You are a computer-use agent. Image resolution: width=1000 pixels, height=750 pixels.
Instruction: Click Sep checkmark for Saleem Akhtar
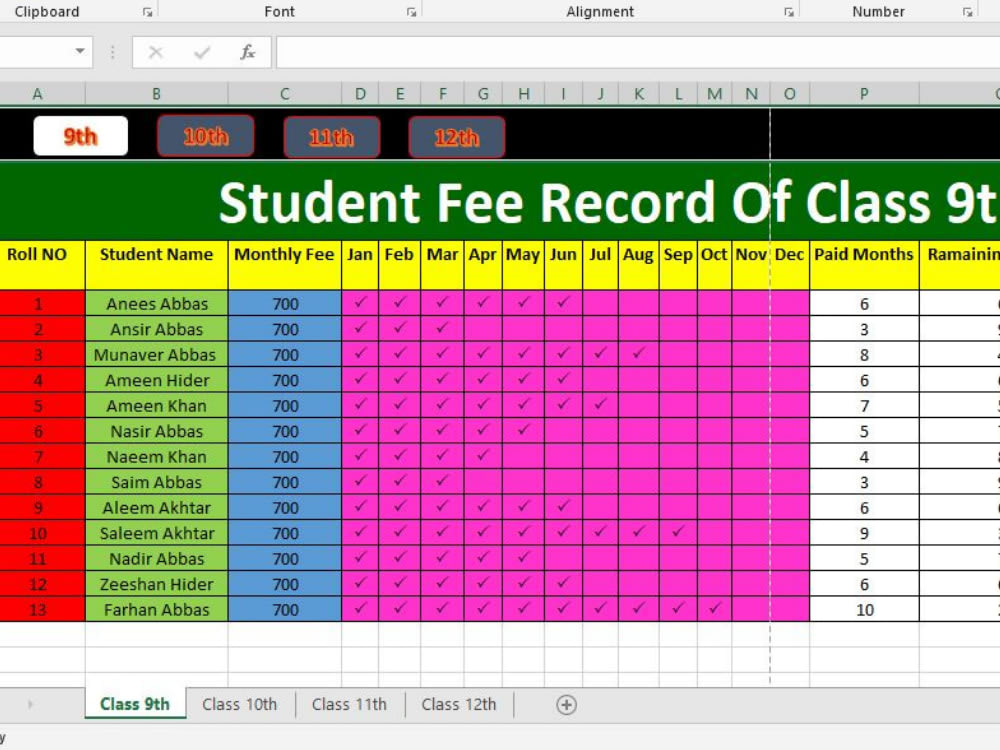pyautogui.click(x=679, y=533)
